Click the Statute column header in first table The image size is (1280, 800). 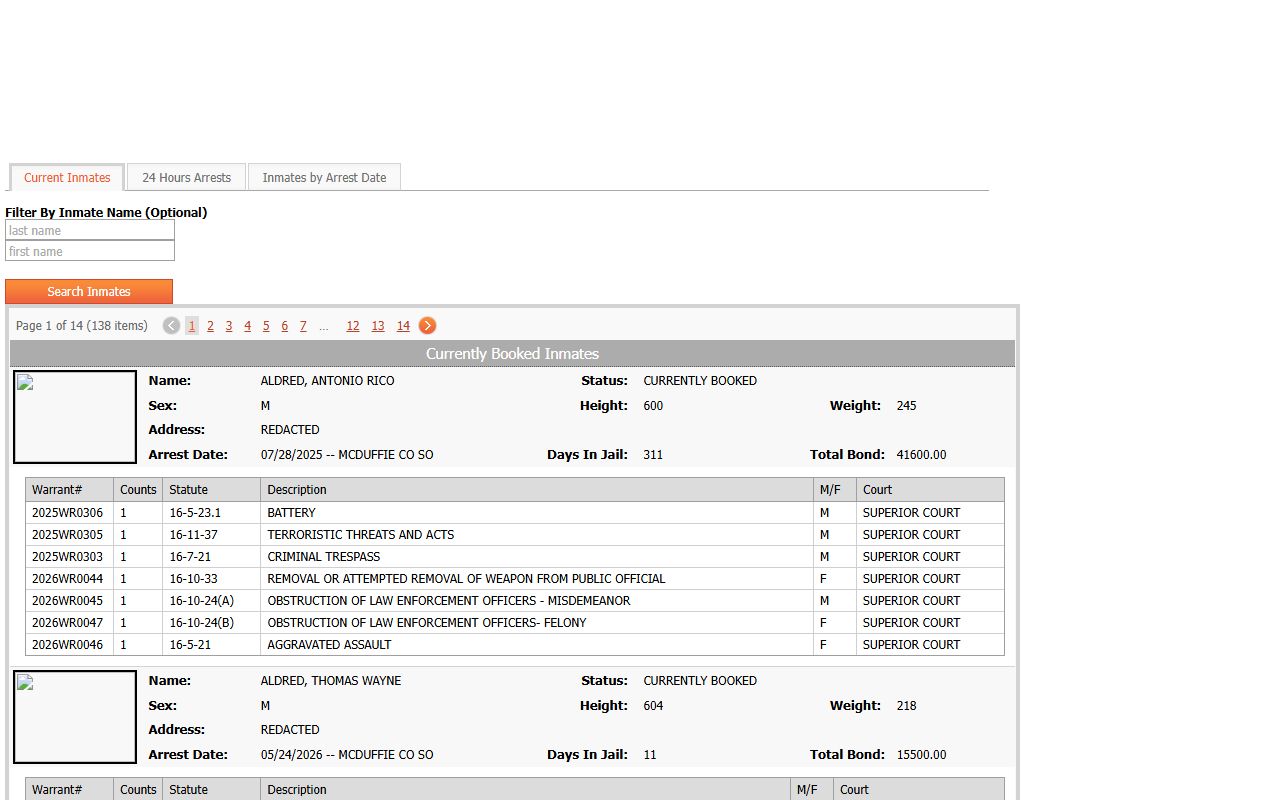[212, 490]
